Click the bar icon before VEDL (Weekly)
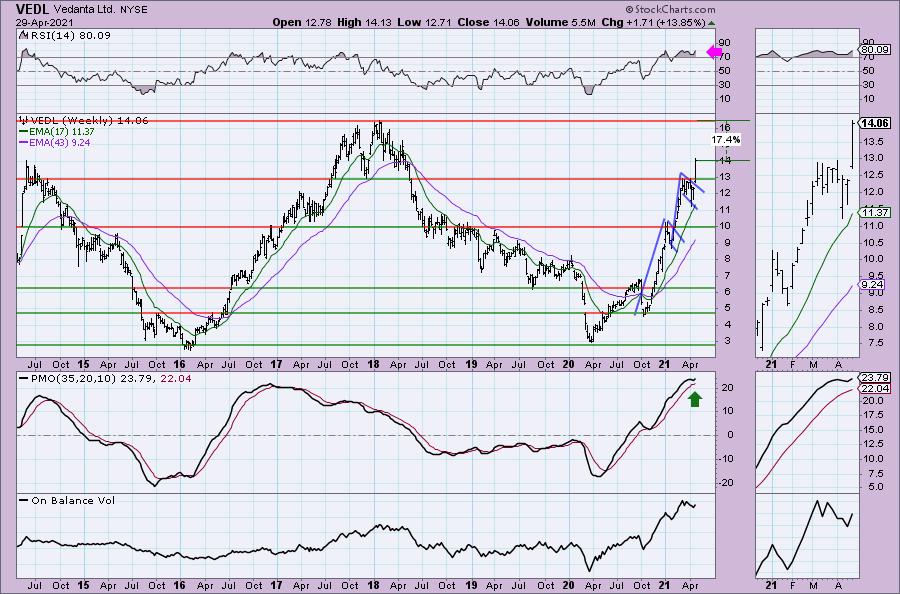This screenshot has height=594, width=900. click(x=23, y=120)
